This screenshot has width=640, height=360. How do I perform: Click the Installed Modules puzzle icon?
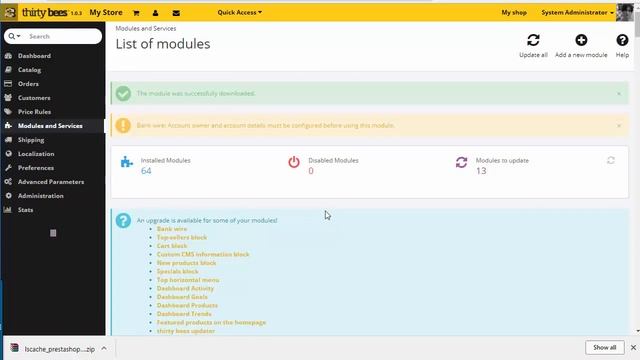[127, 162]
